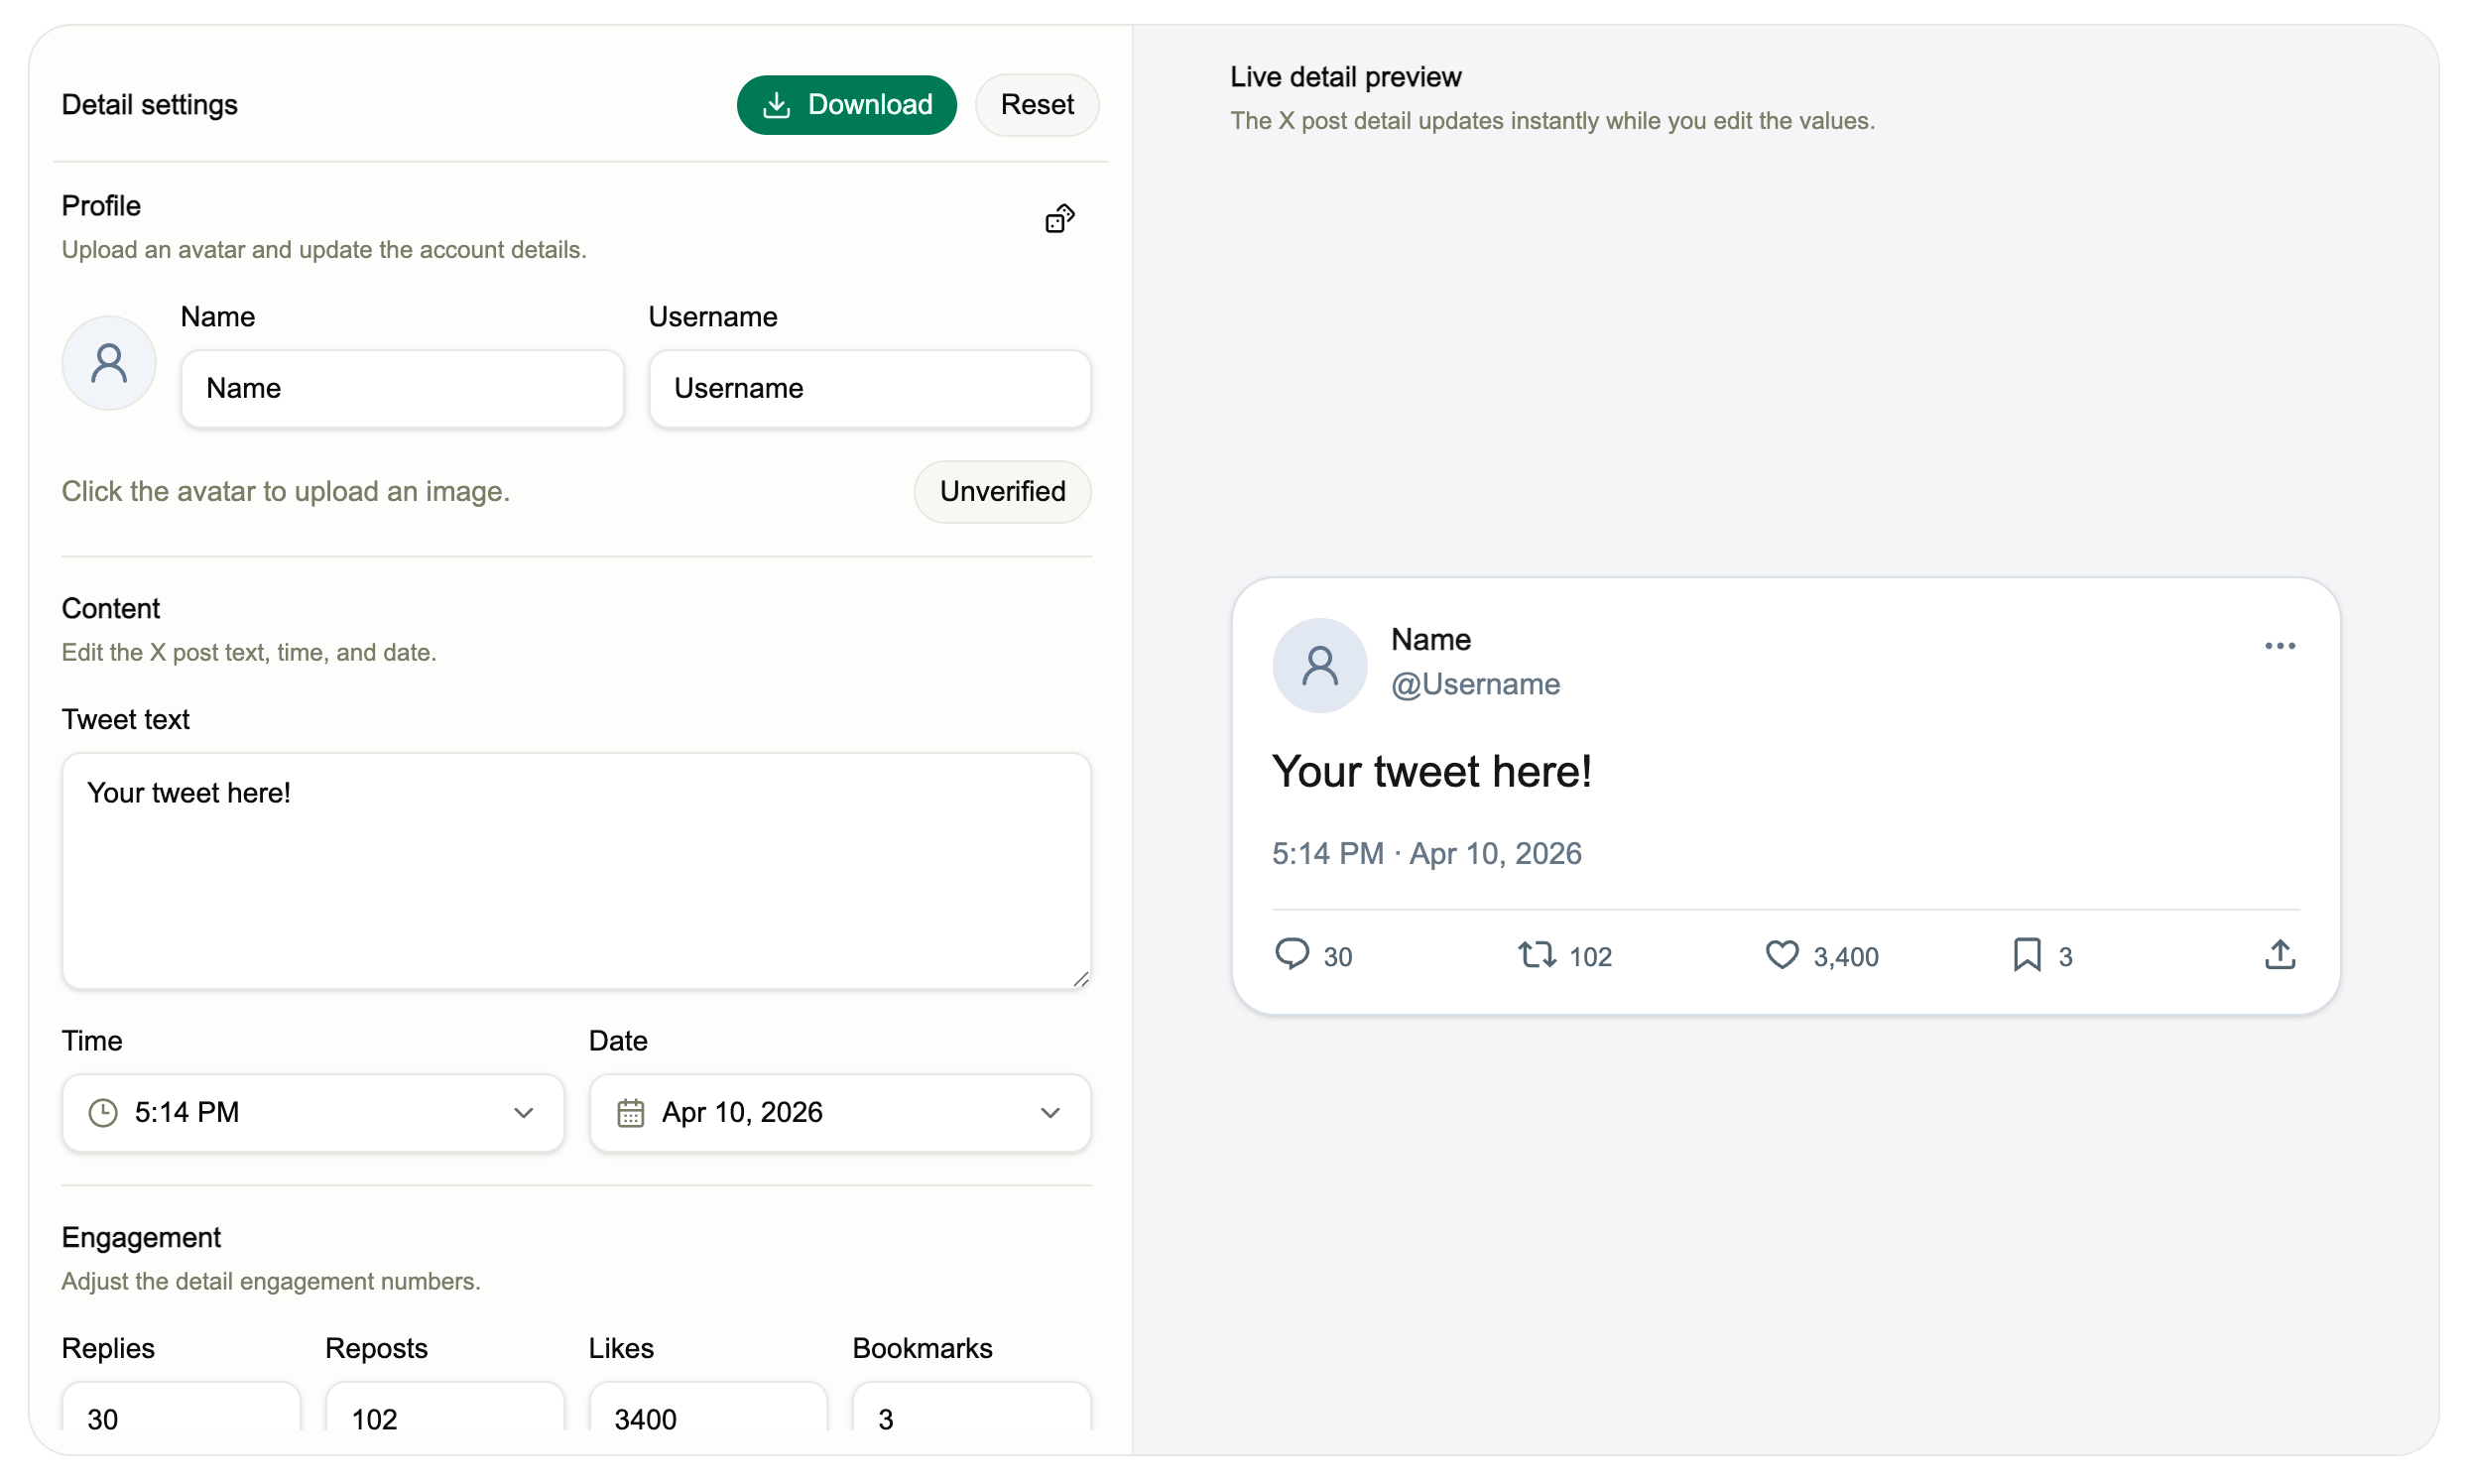Expand the Date picker dropdown

click(x=1050, y=1113)
